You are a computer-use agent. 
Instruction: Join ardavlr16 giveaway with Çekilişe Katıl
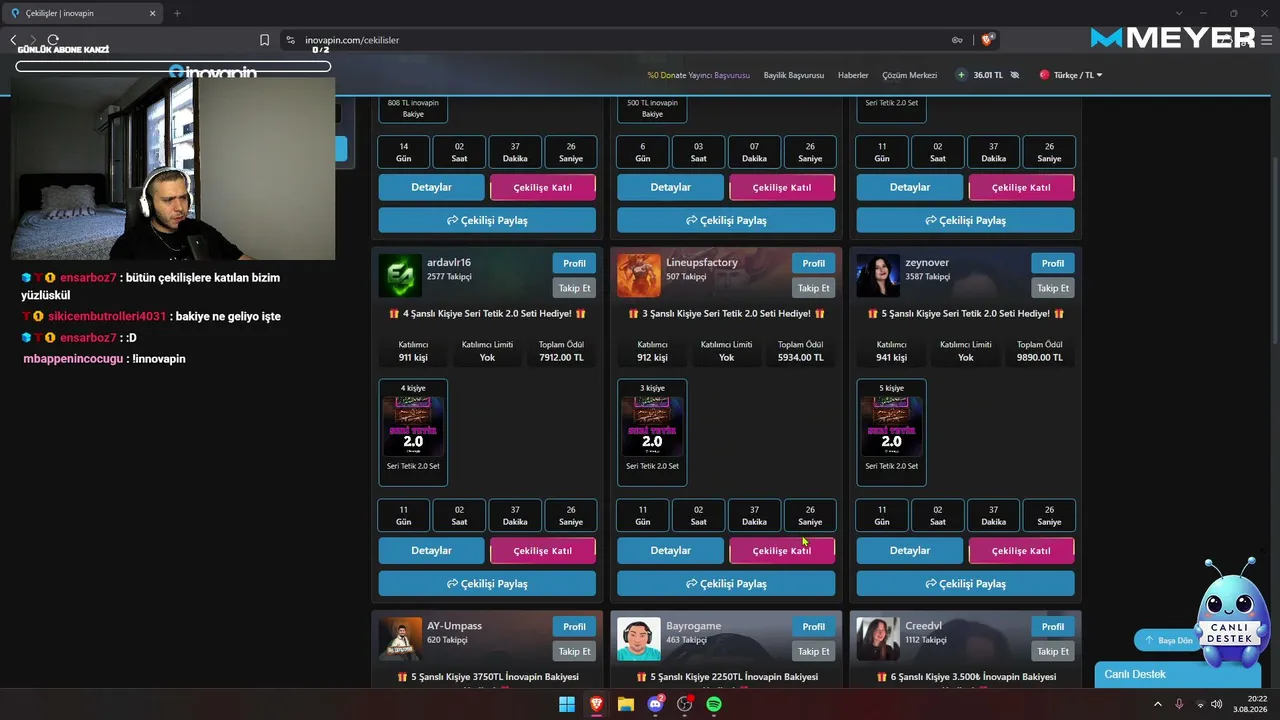(x=543, y=551)
